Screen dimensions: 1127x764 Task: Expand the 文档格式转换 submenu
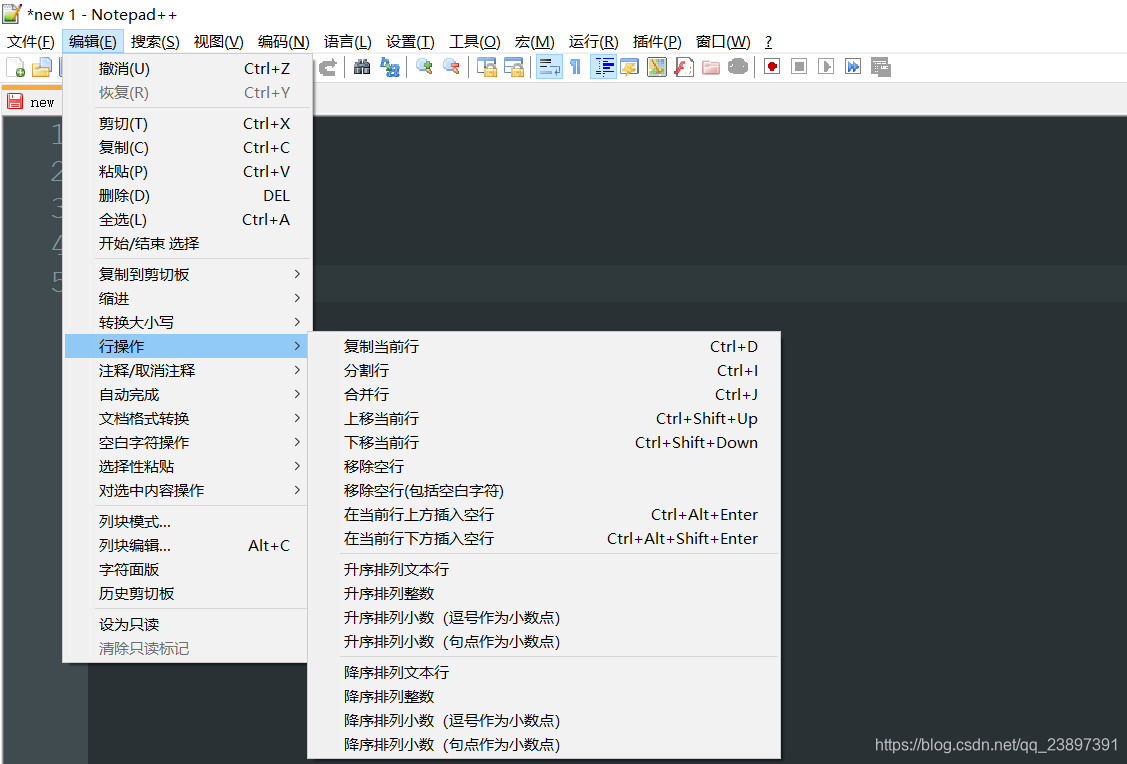(187, 418)
